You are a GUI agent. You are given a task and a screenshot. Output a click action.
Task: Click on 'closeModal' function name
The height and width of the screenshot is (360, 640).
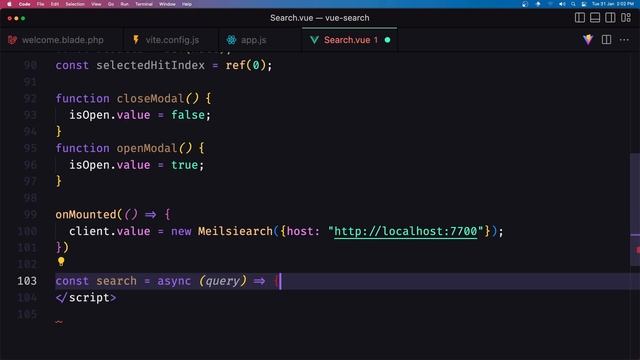click(150, 98)
